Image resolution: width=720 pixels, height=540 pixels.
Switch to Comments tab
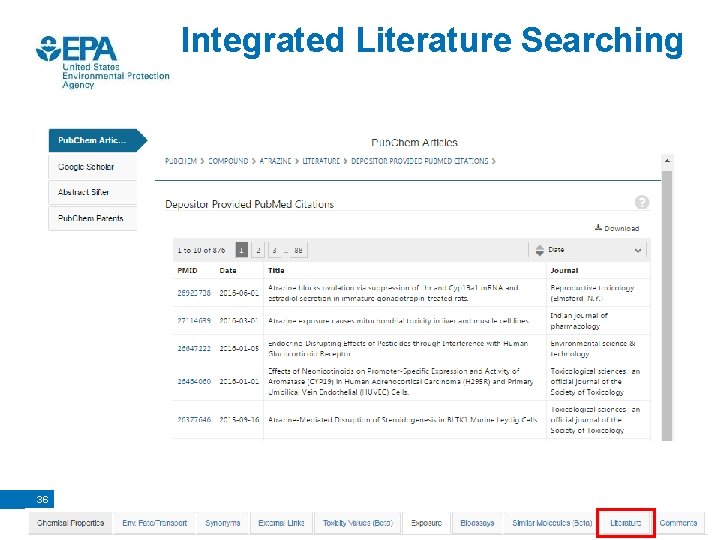tap(678, 523)
